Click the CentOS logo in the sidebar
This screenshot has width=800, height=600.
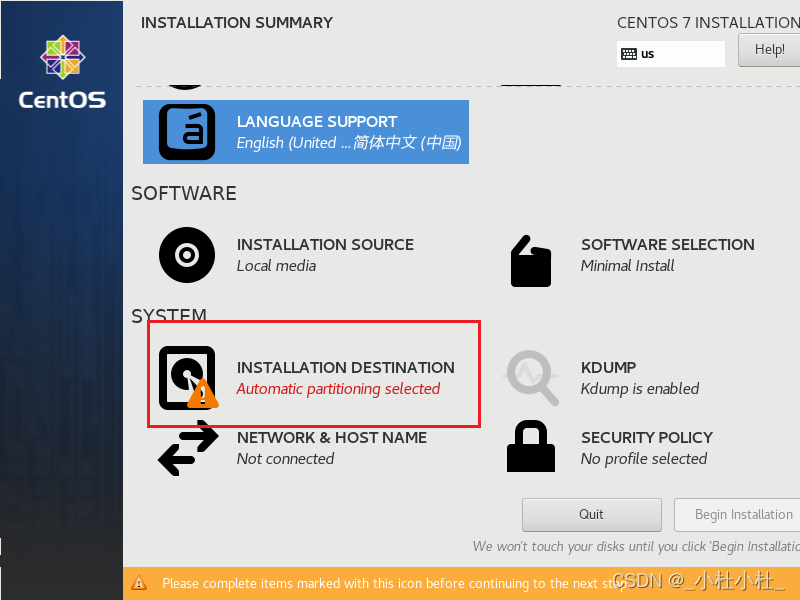click(62, 72)
